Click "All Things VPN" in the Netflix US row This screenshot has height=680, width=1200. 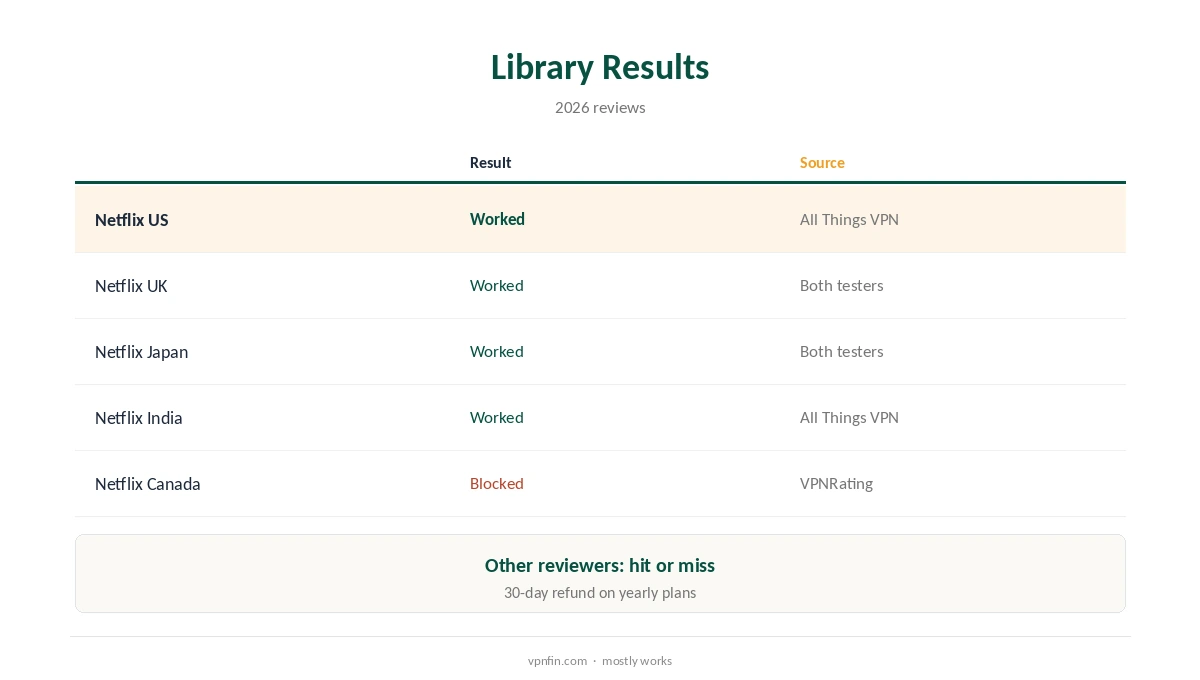849,219
